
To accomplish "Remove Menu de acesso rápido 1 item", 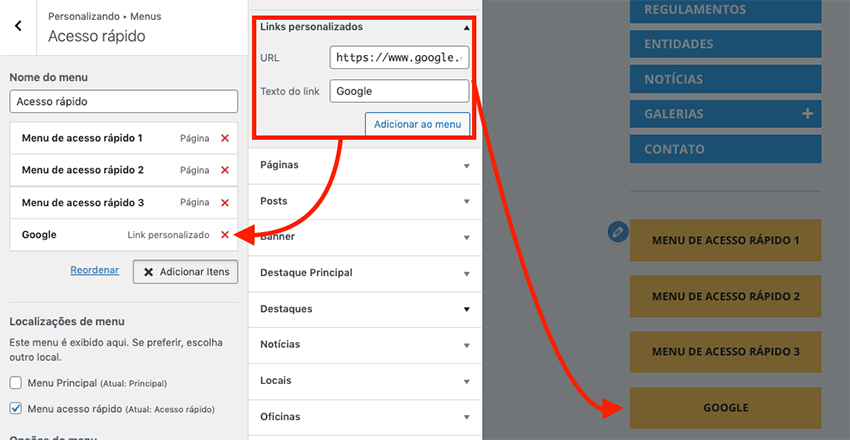I will pyautogui.click(x=224, y=138).
